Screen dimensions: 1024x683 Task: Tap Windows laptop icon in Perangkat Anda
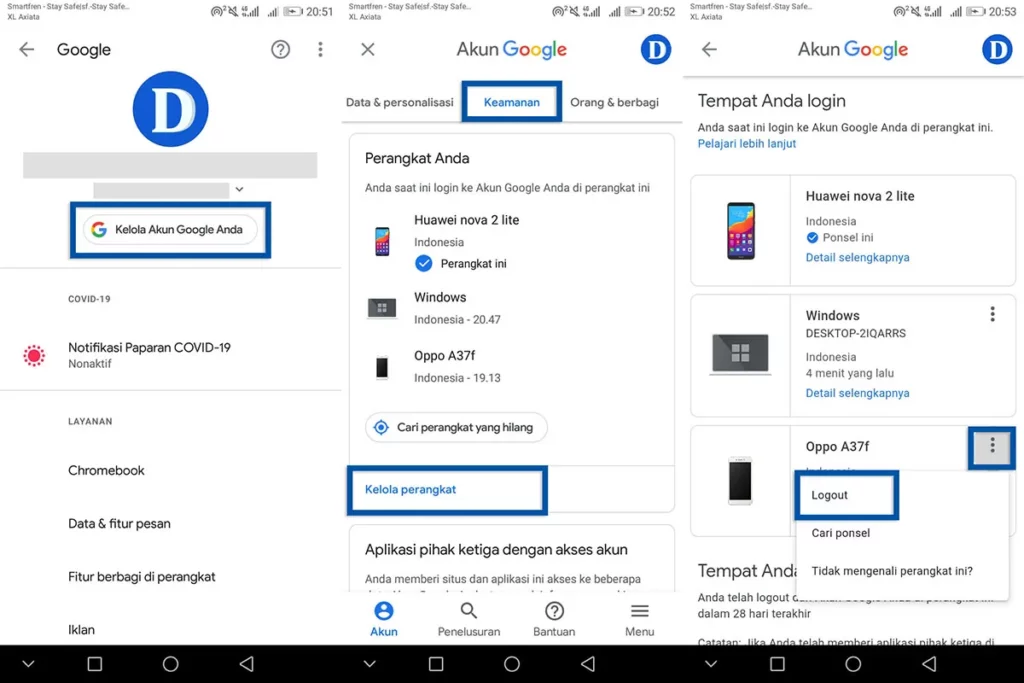point(382,308)
